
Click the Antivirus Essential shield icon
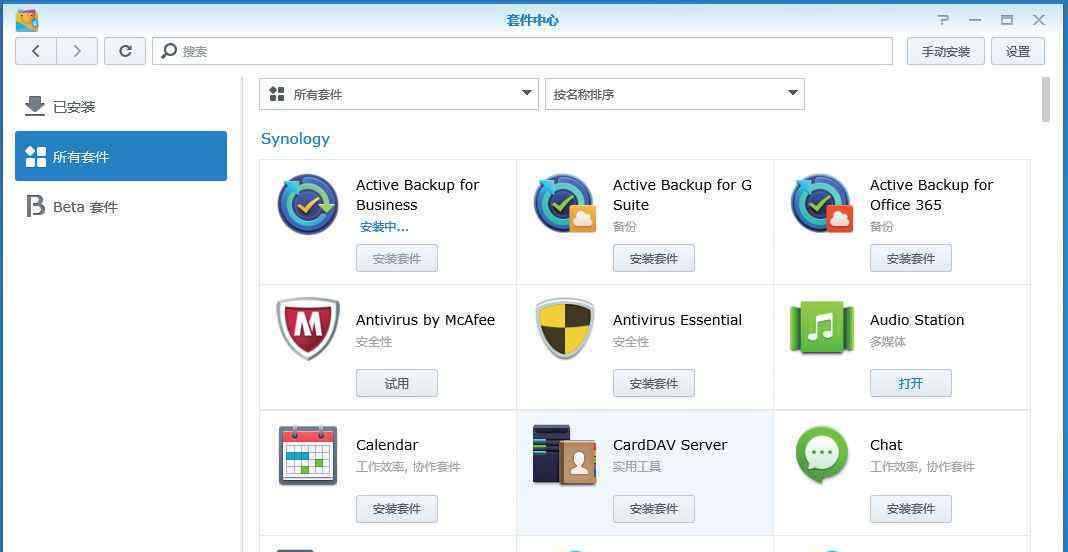(x=565, y=328)
